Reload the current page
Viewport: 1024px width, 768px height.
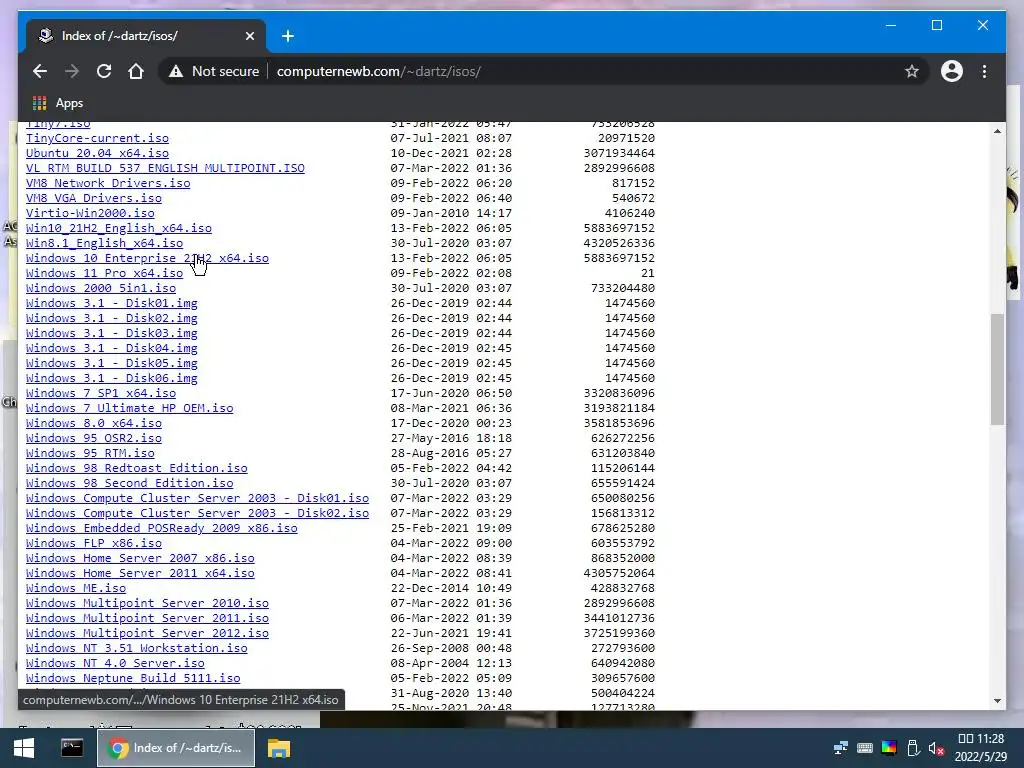tap(104, 71)
